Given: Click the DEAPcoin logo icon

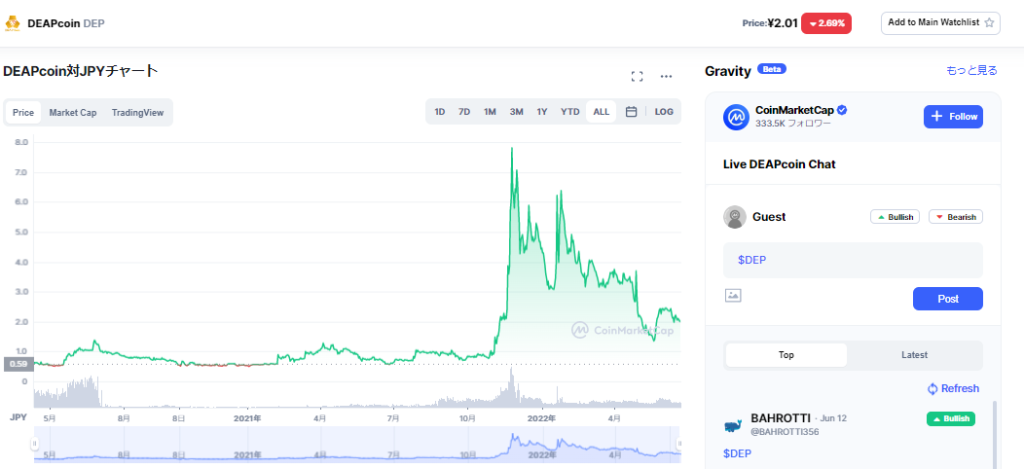Looking at the screenshot, I should pyautogui.click(x=13, y=22).
